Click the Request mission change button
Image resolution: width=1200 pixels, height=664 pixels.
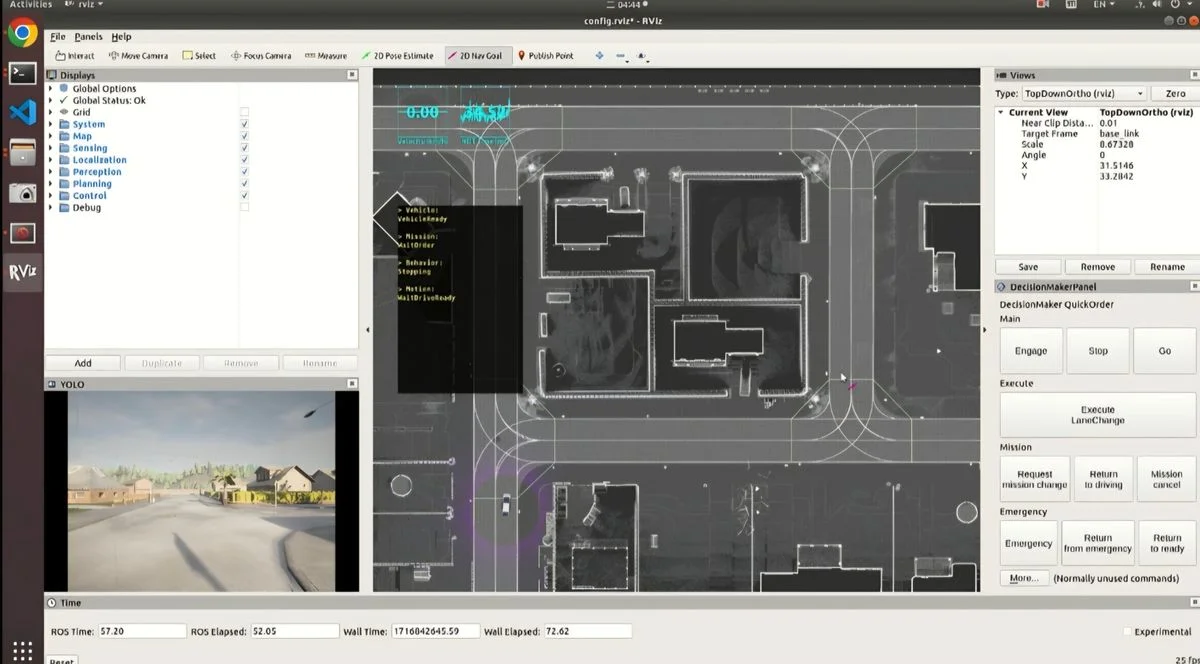[1035, 480]
